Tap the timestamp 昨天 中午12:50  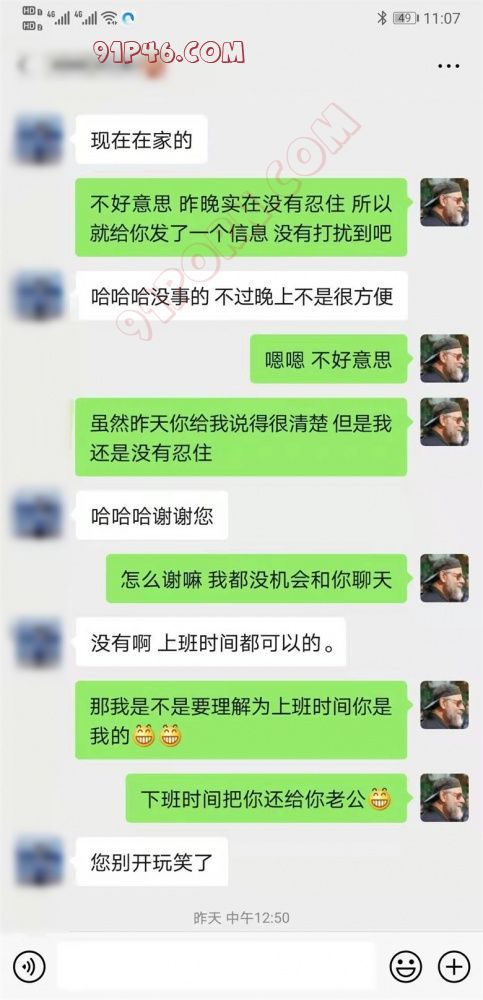(x=241, y=918)
